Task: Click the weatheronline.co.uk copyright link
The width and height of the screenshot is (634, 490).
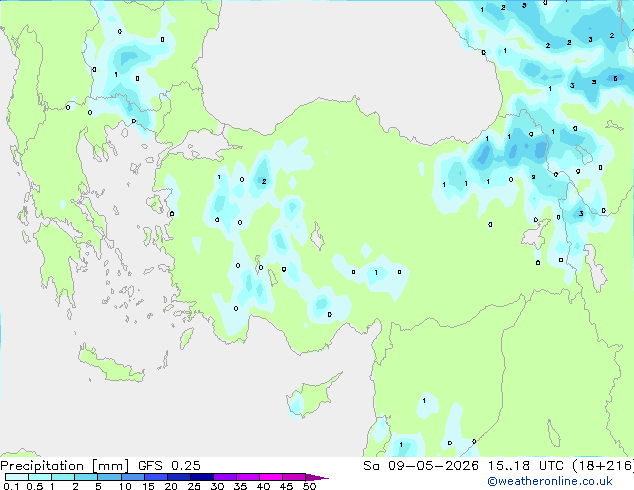Action: [x=550, y=481]
